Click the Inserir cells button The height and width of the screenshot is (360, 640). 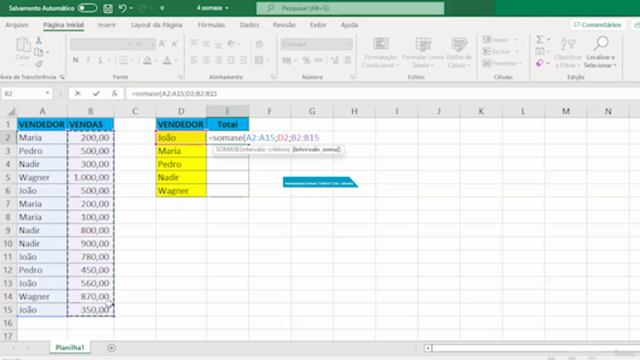500,40
